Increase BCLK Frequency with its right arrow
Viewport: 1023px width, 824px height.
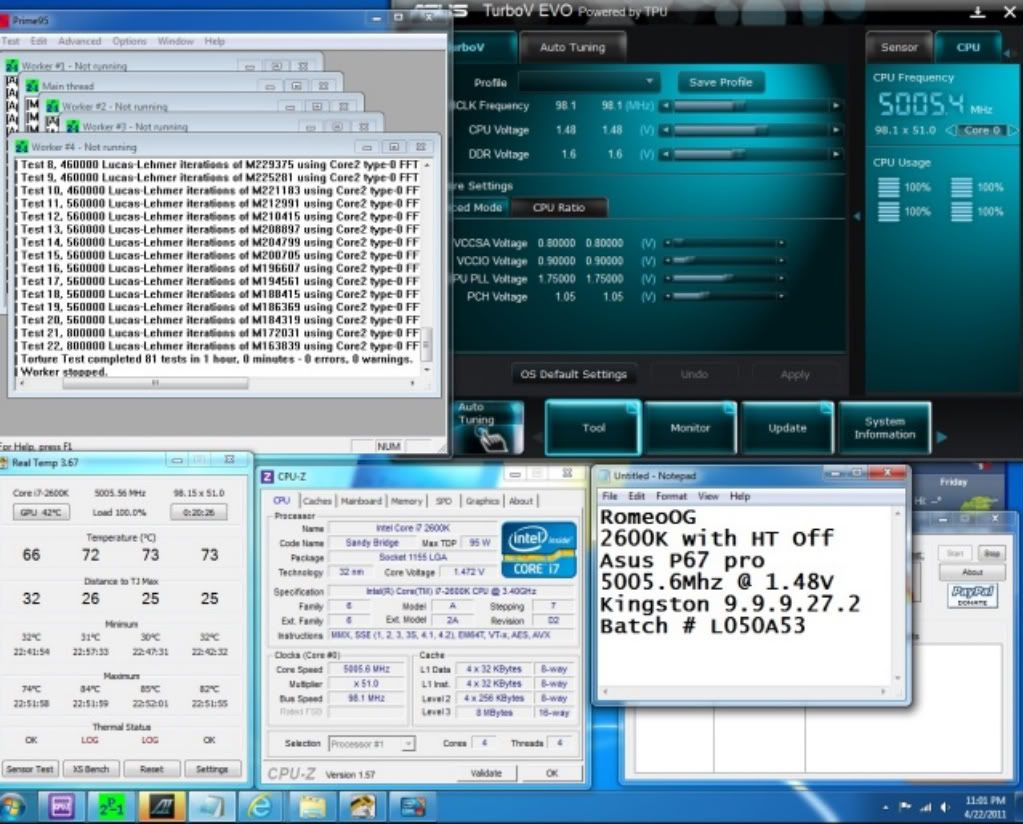tap(836, 106)
